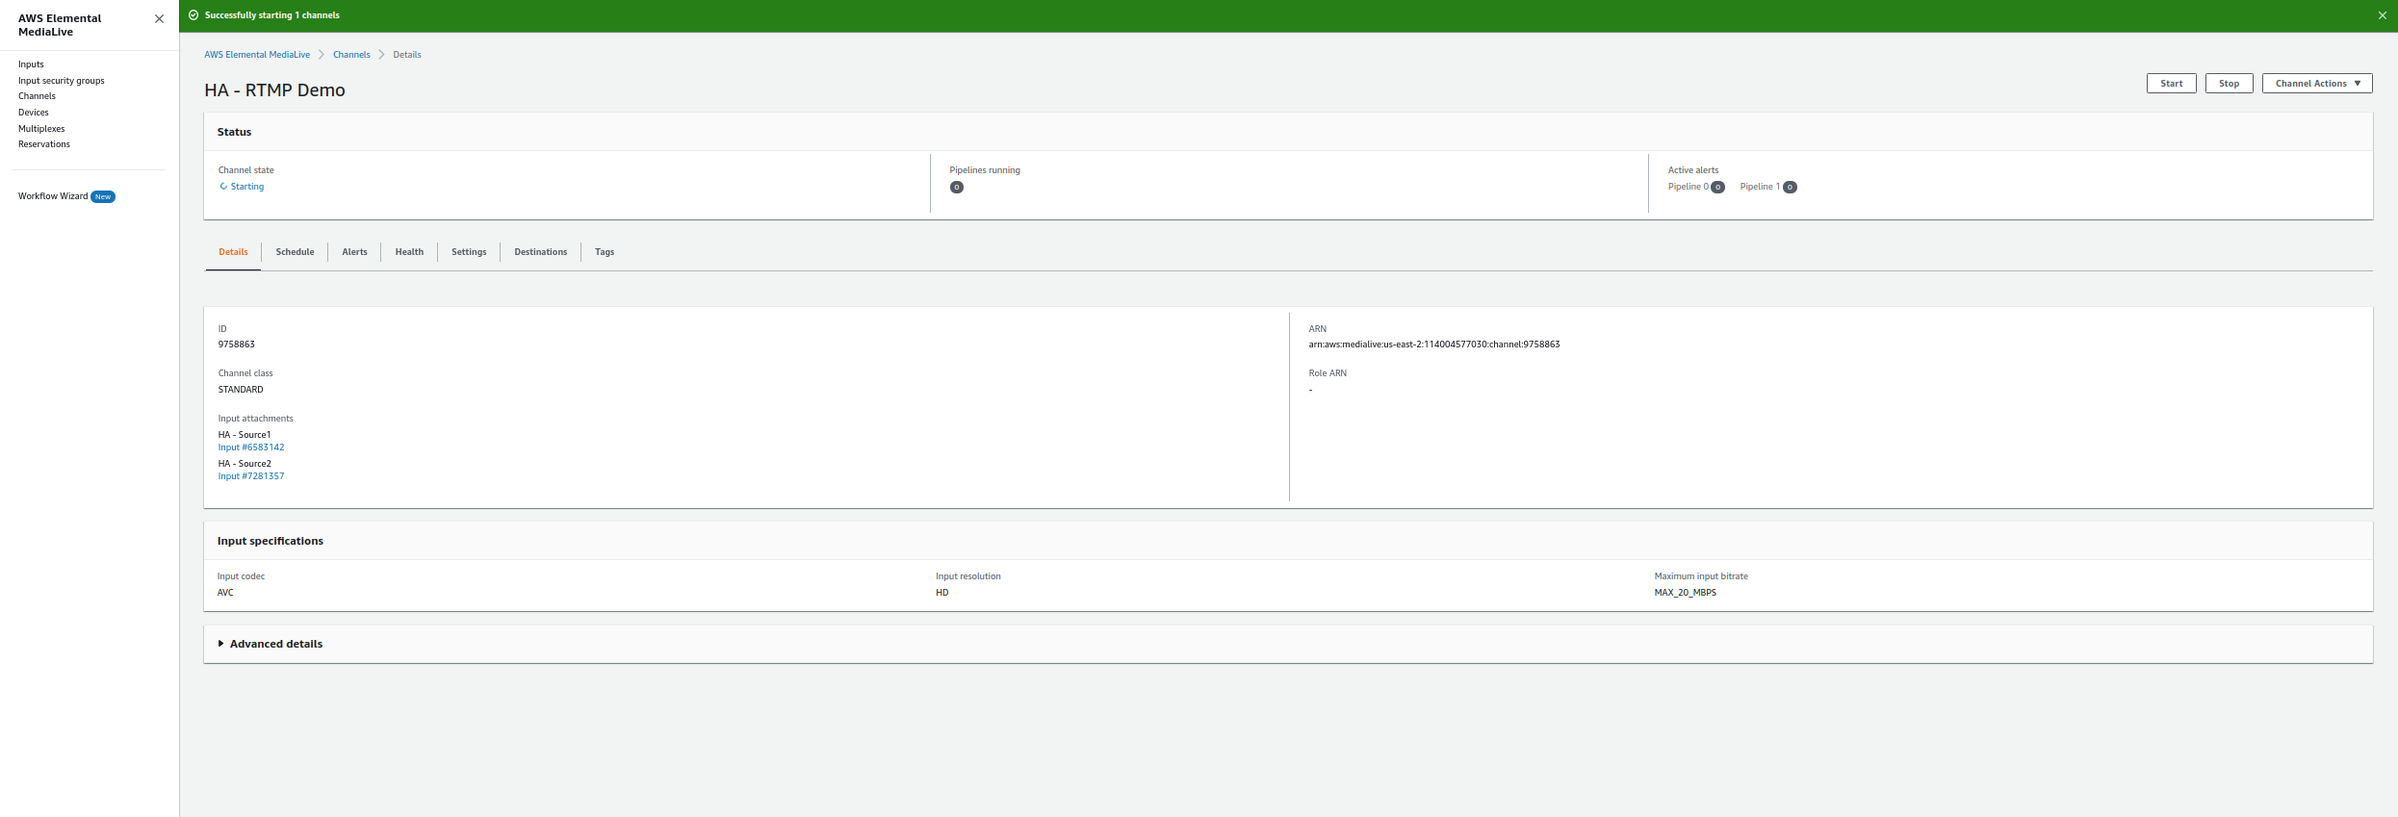Click the AVC input codec value
Image resolution: width=2398 pixels, height=817 pixels.
(225, 593)
